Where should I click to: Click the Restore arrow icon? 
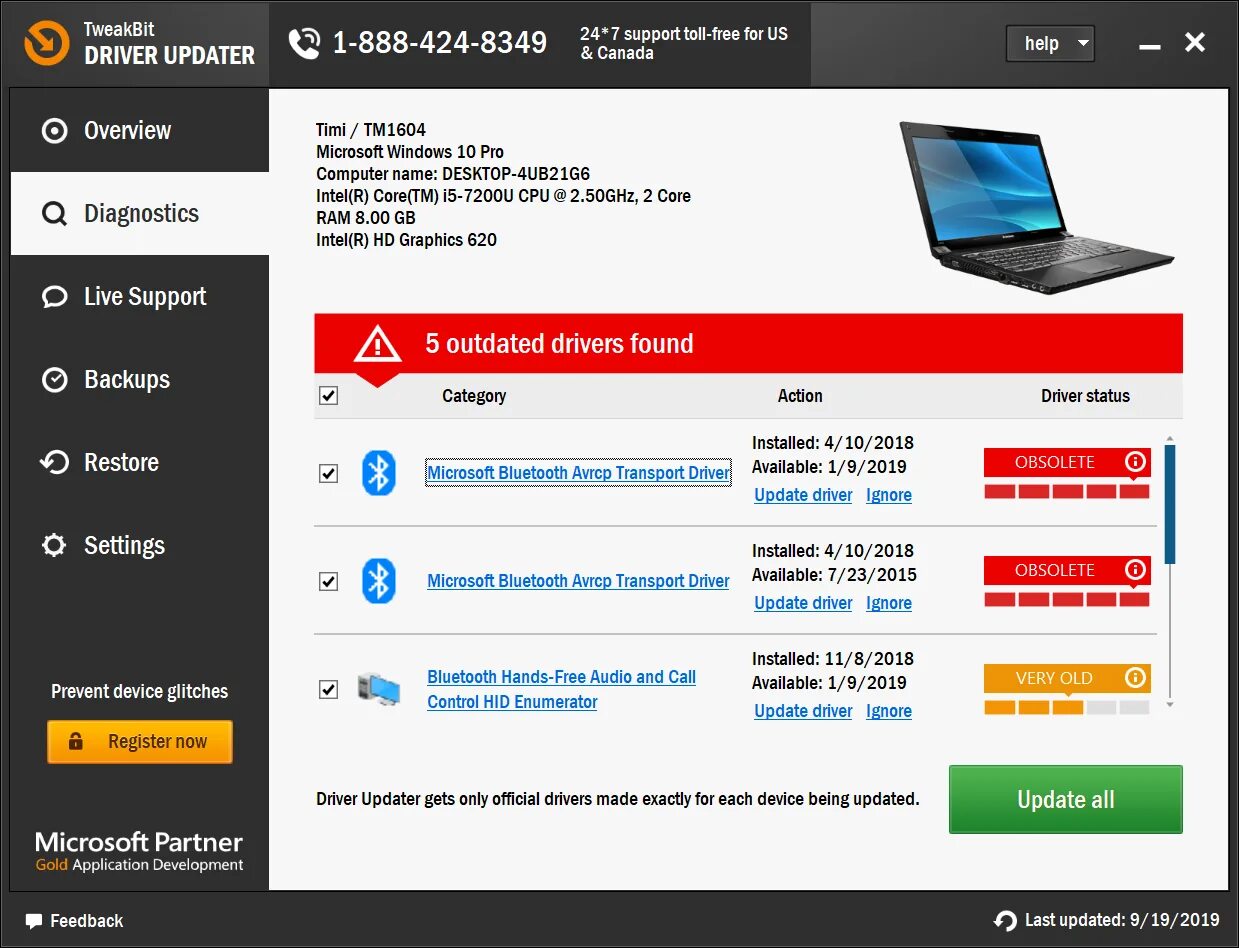[x=55, y=462]
